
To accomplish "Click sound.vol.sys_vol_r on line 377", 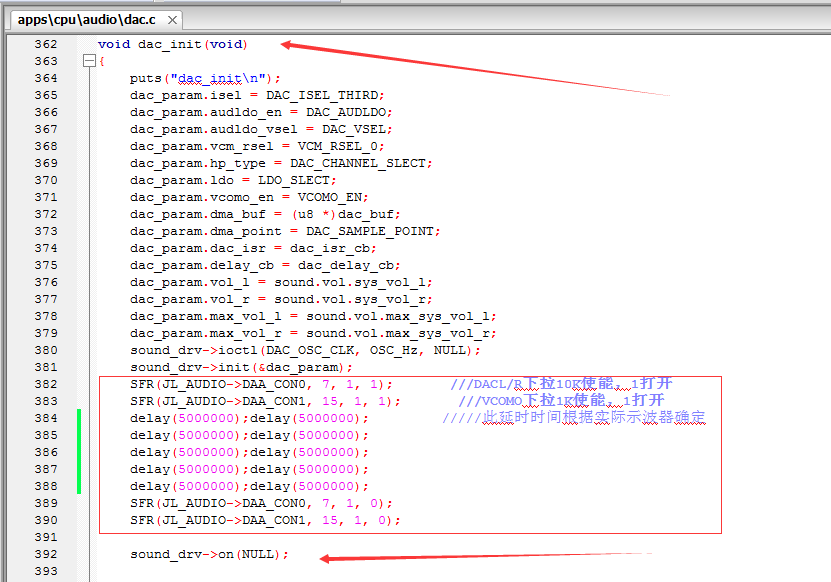I will pyautogui.click(x=350, y=299).
